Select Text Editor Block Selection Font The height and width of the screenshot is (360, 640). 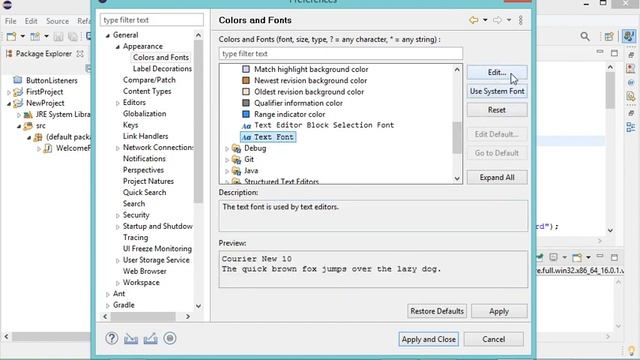click(x=324, y=125)
